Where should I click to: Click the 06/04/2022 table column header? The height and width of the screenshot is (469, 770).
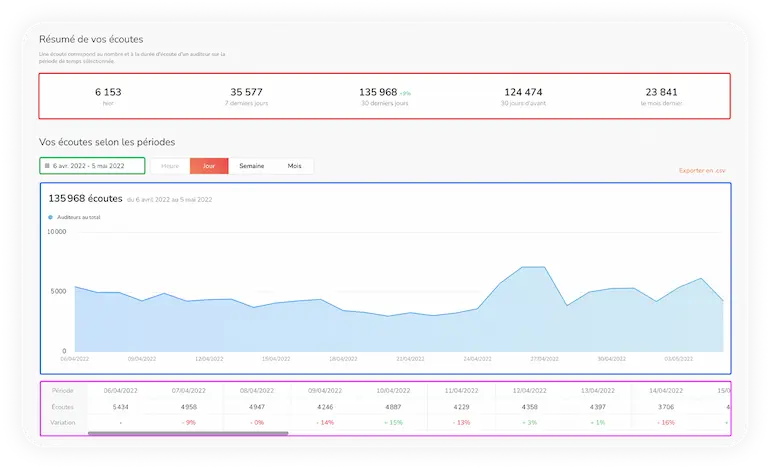click(121, 391)
